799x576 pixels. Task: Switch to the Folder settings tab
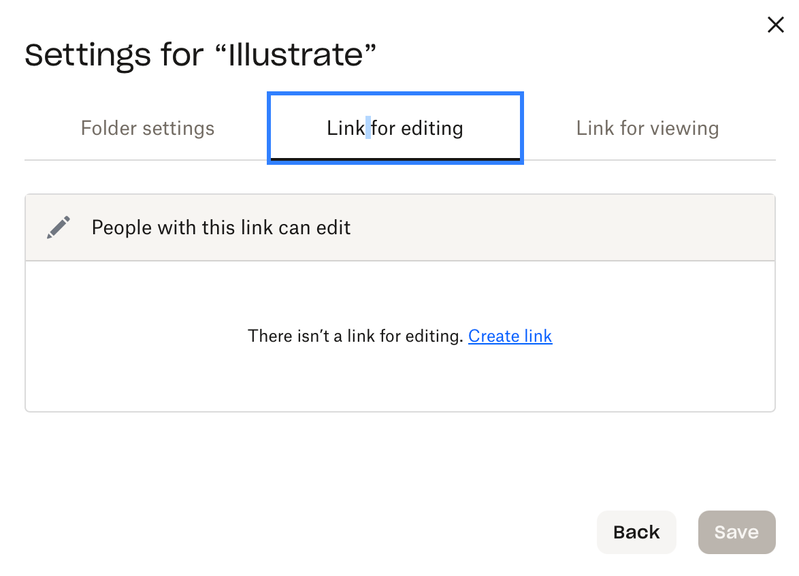coord(147,128)
